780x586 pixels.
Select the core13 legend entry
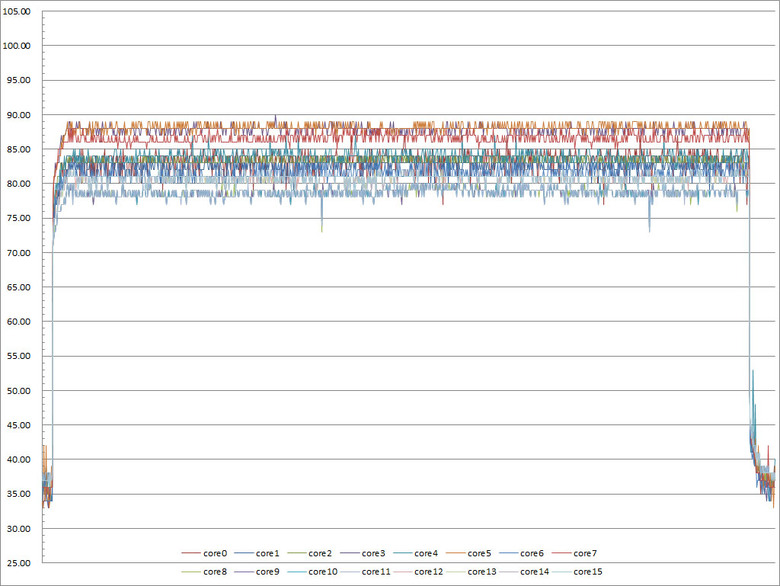coord(471,572)
